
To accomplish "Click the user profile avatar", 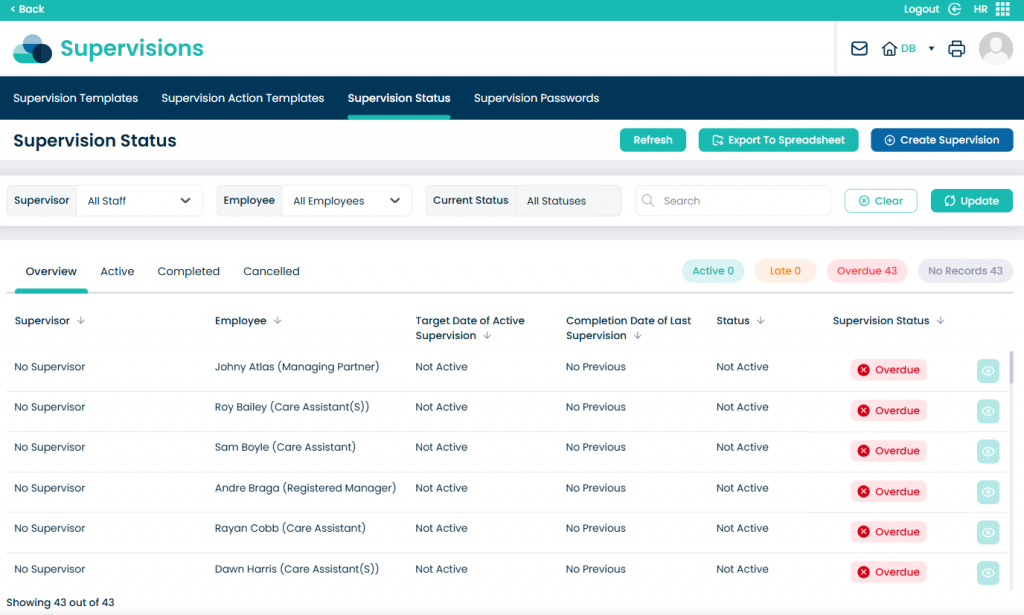I will 995,48.
